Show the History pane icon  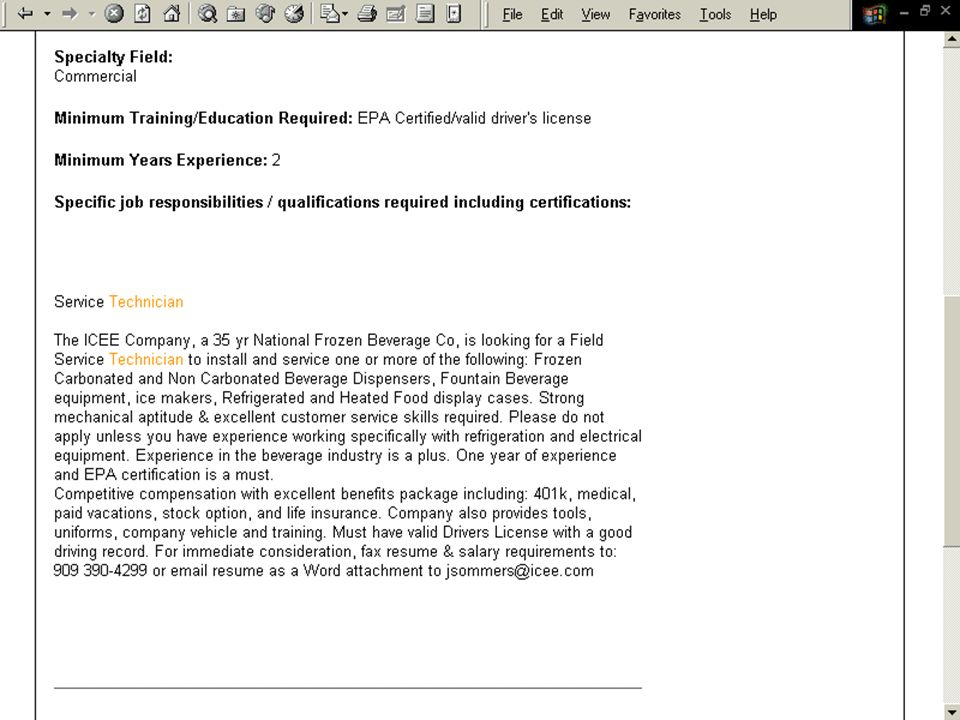(294, 13)
